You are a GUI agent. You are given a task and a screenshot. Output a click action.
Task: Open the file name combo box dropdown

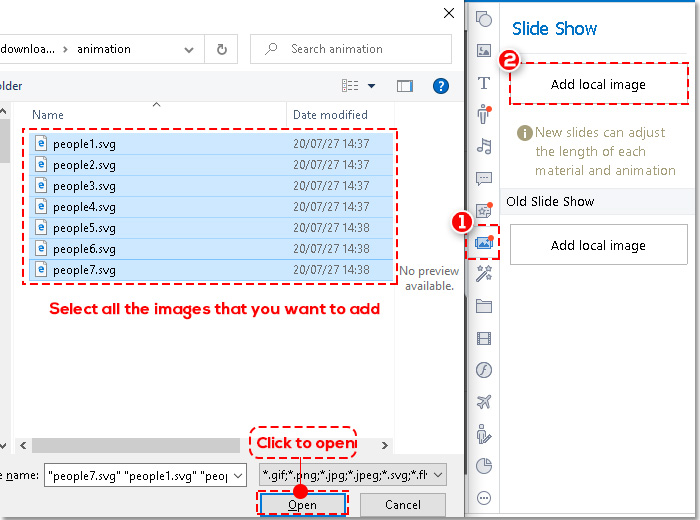238,476
